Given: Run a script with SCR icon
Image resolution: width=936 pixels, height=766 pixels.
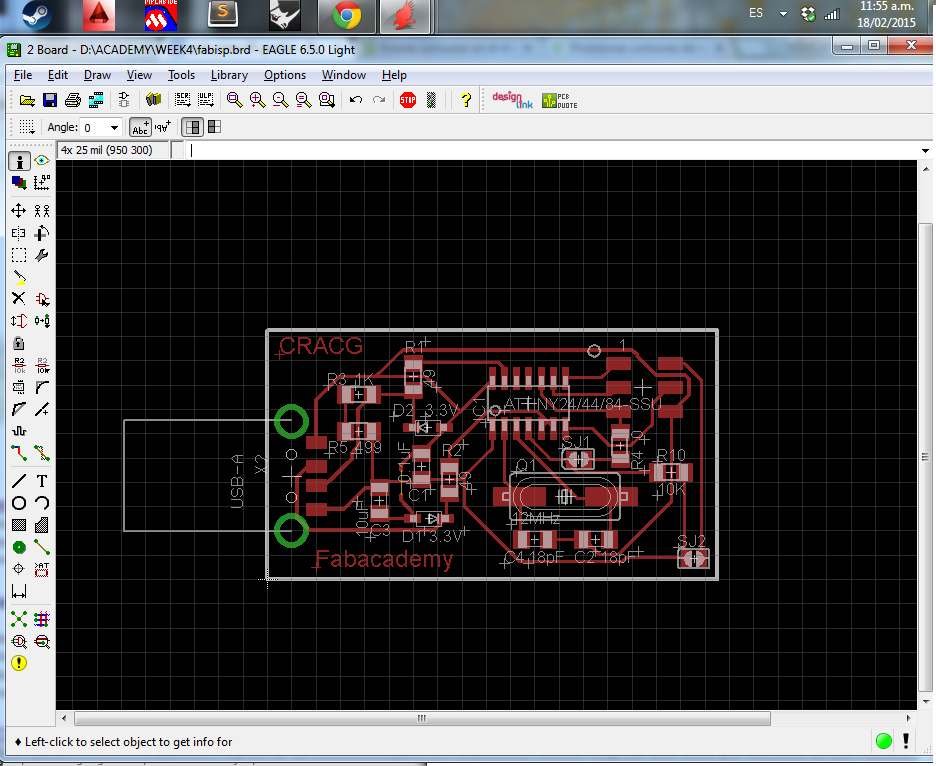Looking at the screenshot, I should coord(182,100).
